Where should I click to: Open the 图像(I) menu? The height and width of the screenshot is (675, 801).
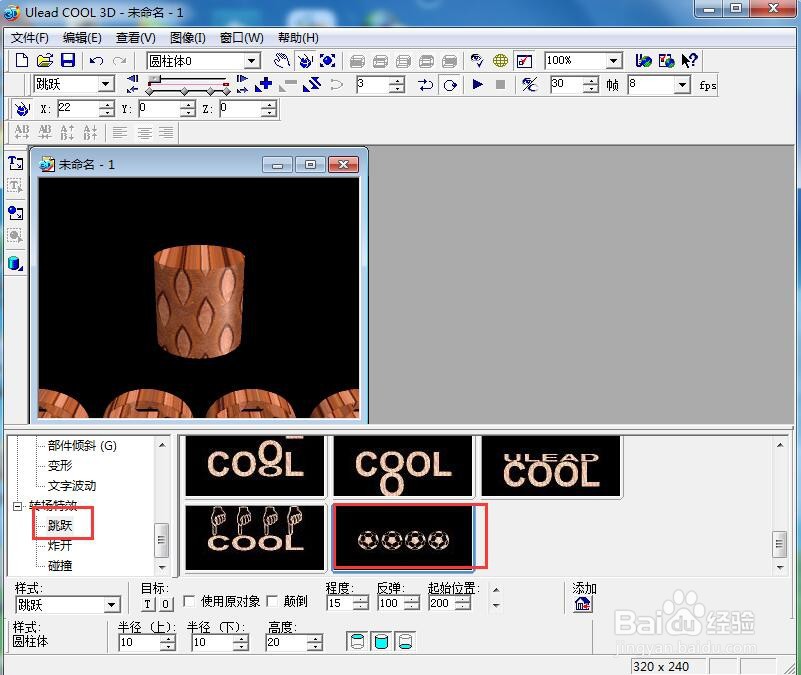coord(187,38)
